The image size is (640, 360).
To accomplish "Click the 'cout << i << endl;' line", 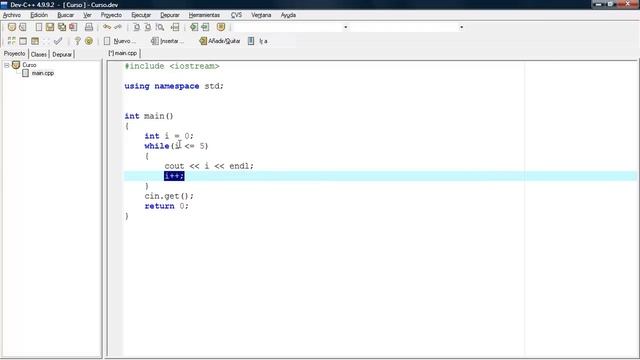I will point(209,166).
